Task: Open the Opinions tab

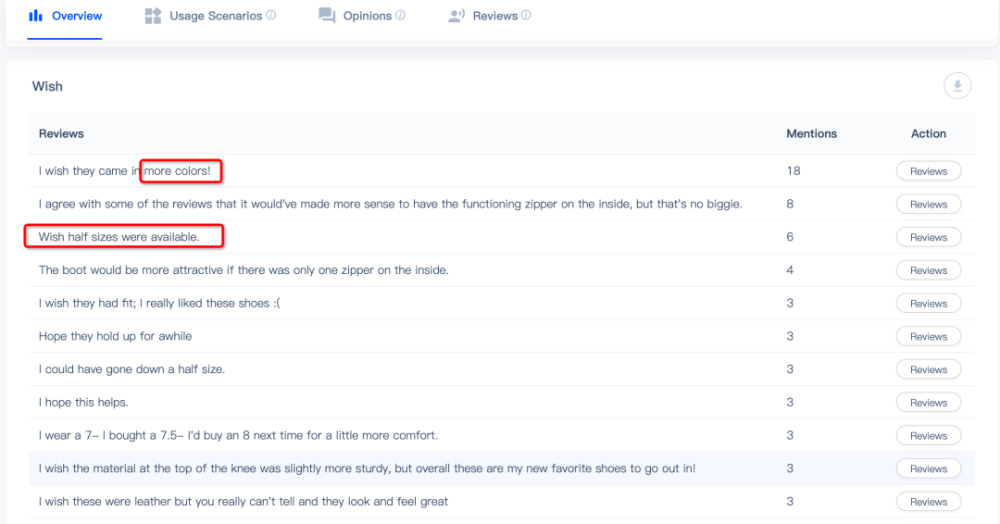Action: click(362, 16)
